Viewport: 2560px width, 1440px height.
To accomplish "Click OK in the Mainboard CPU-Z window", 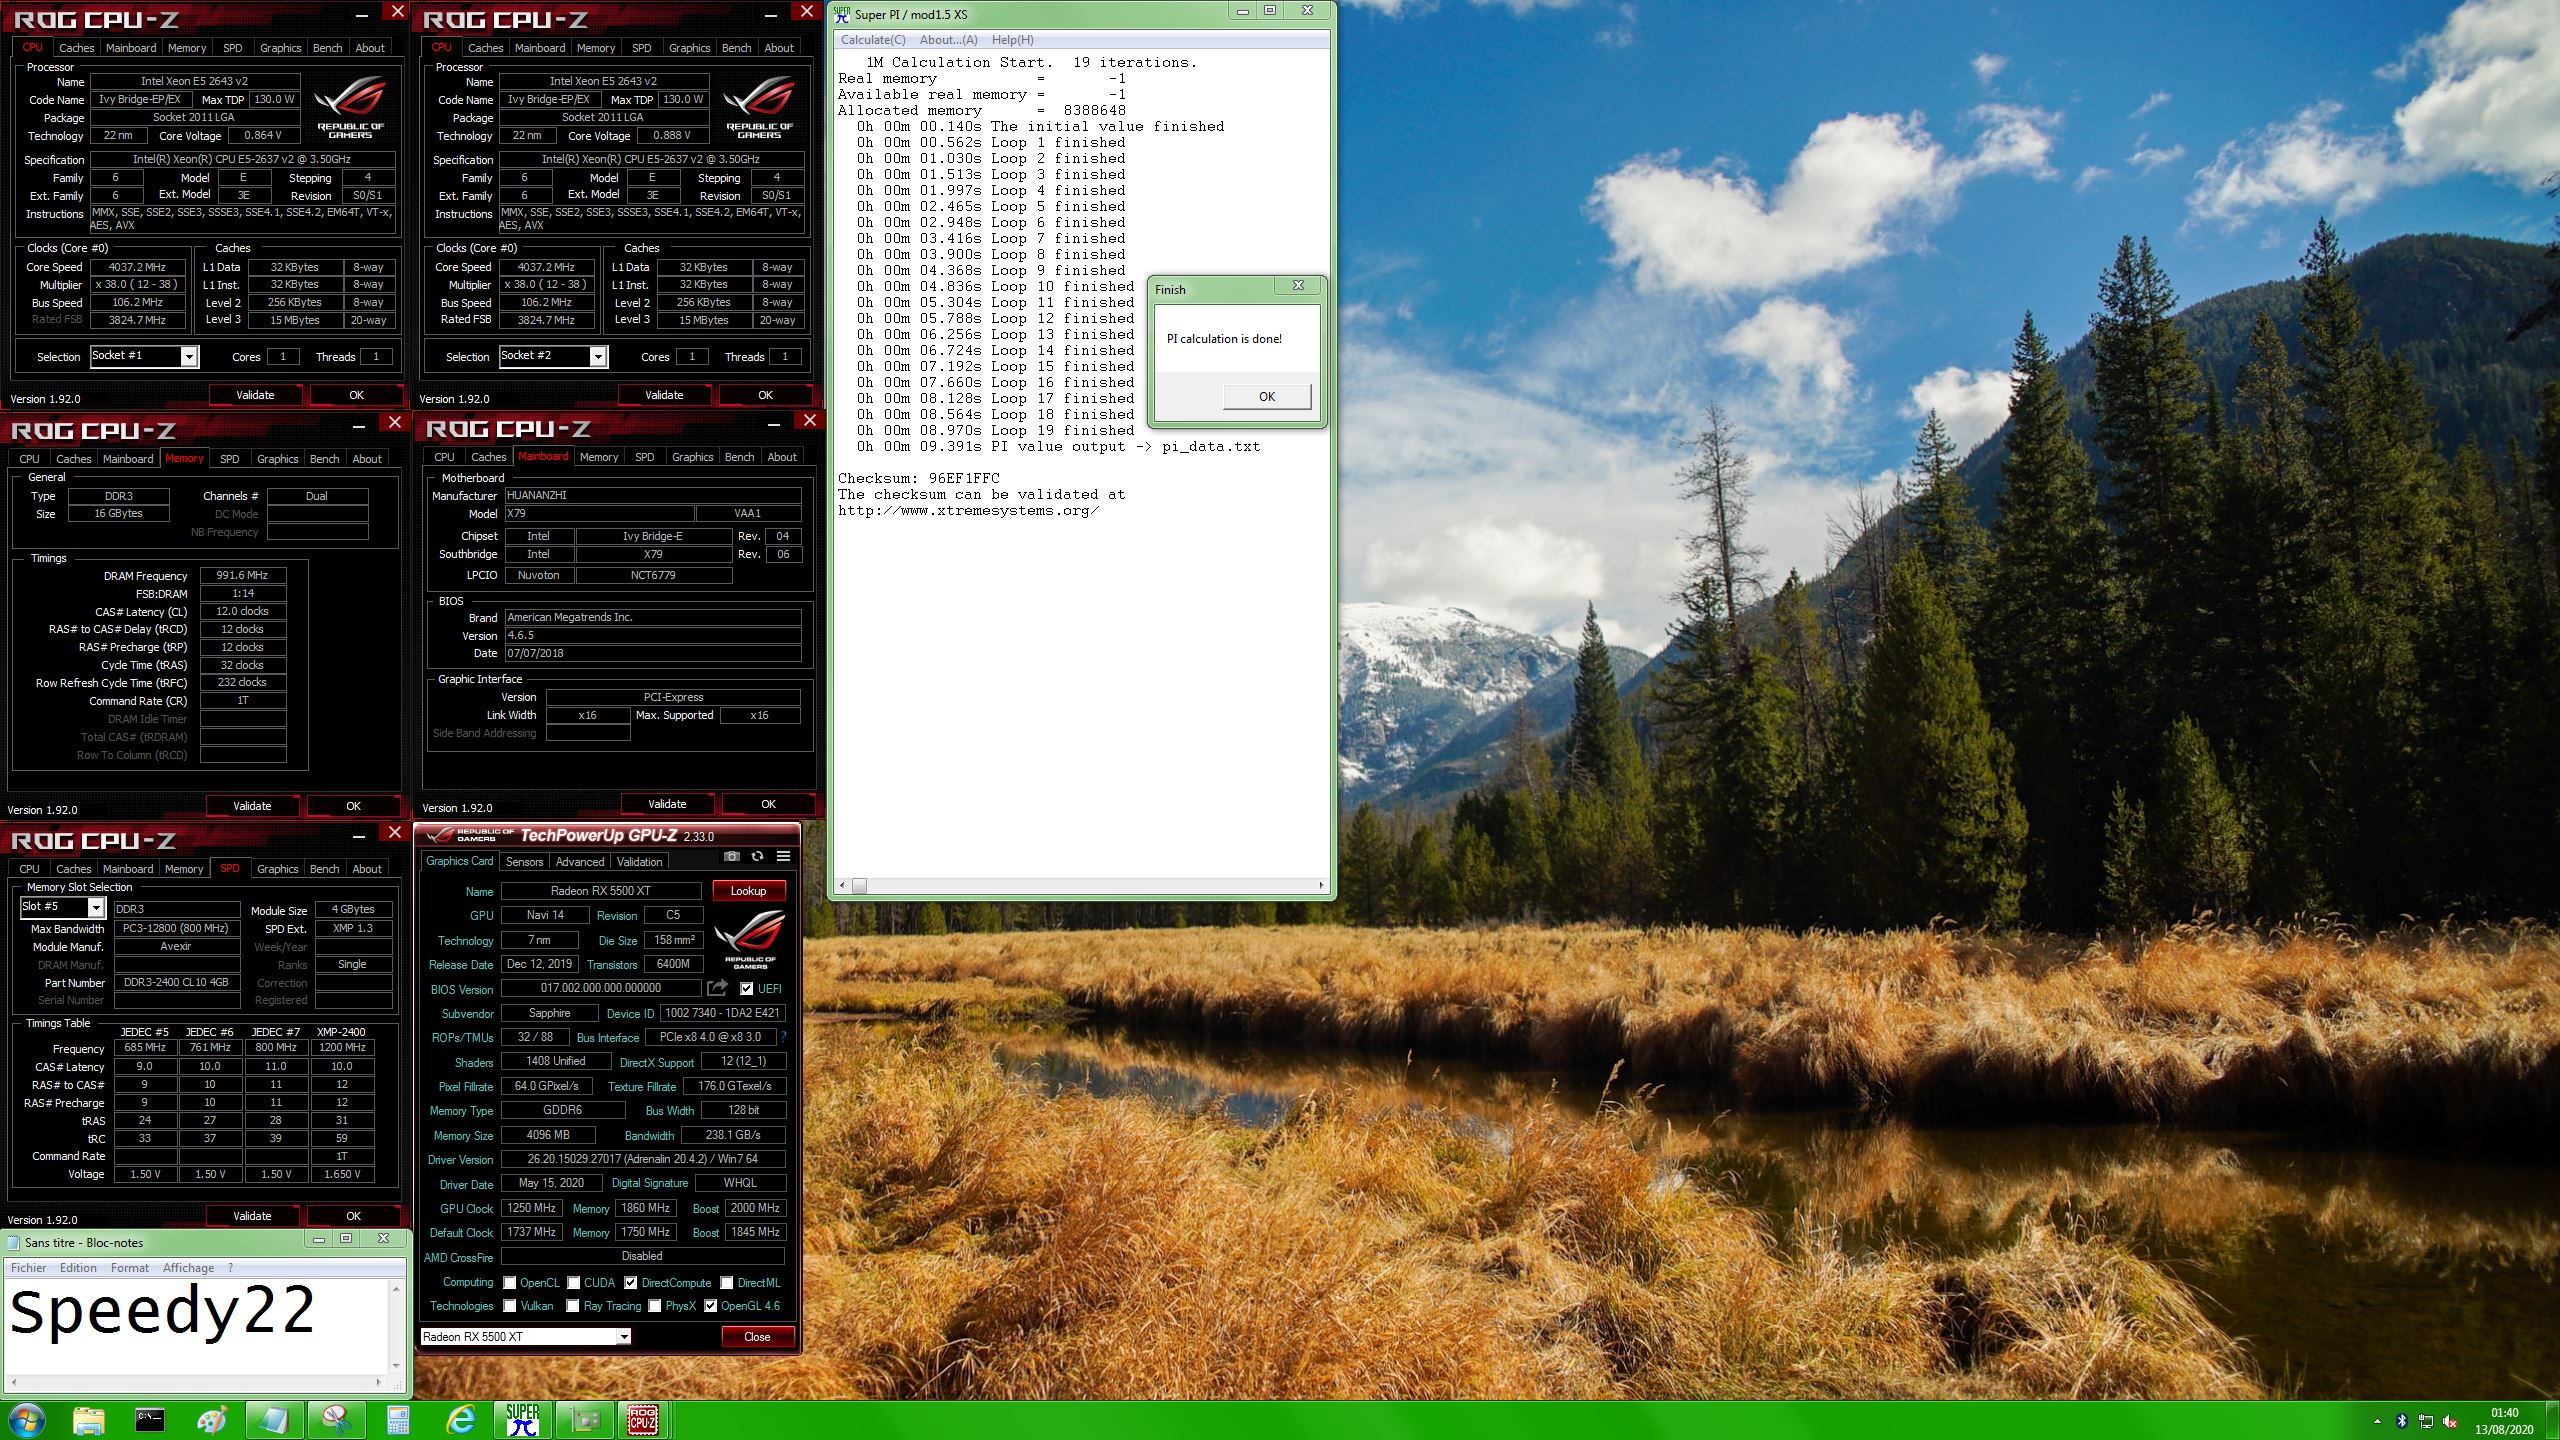I will 768,804.
